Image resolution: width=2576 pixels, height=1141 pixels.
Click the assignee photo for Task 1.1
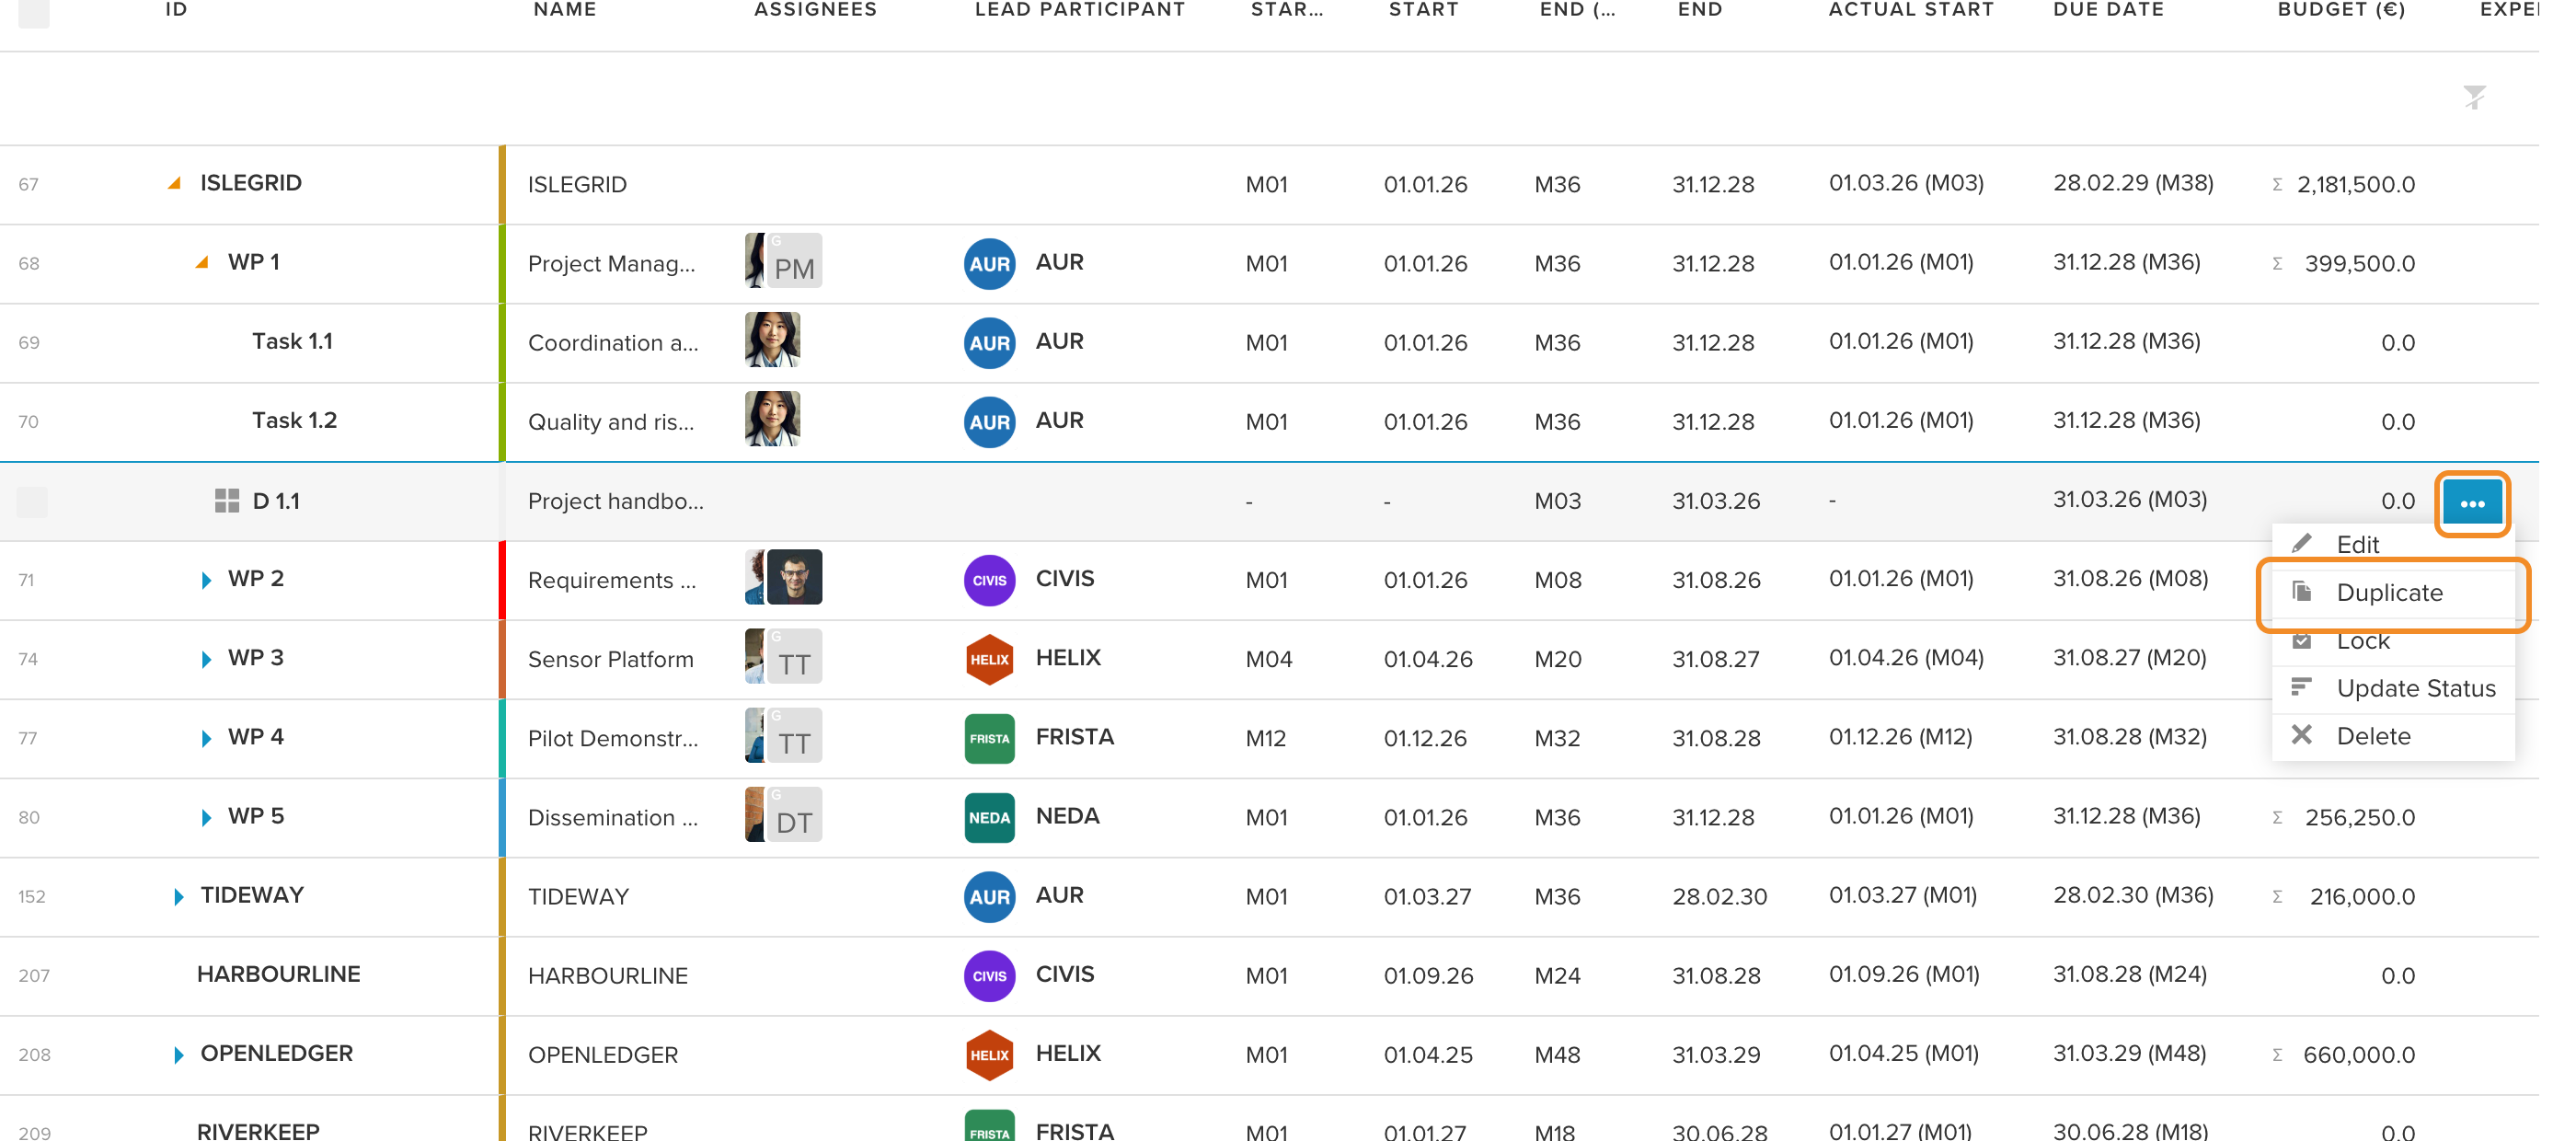click(772, 340)
